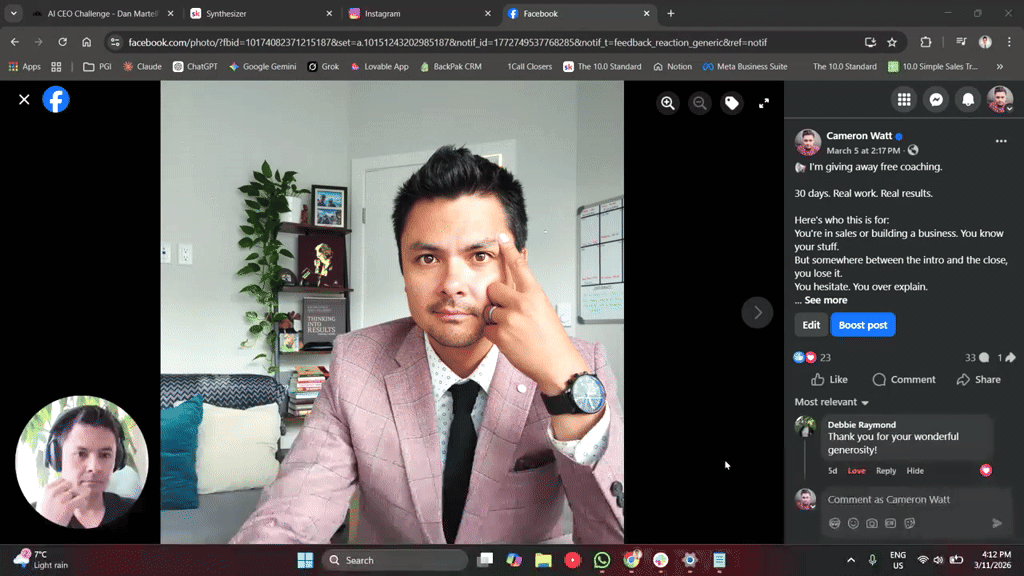This screenshot has height=576, width=1024.
Task: Open Messenger chats
Action: [x=936, y=99]
